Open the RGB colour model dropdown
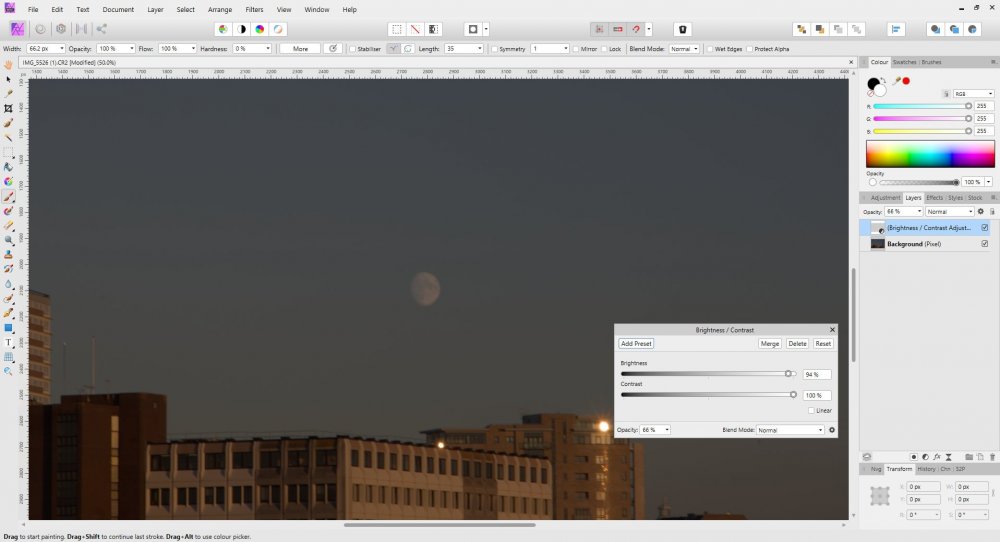 [x=974, y=94]
